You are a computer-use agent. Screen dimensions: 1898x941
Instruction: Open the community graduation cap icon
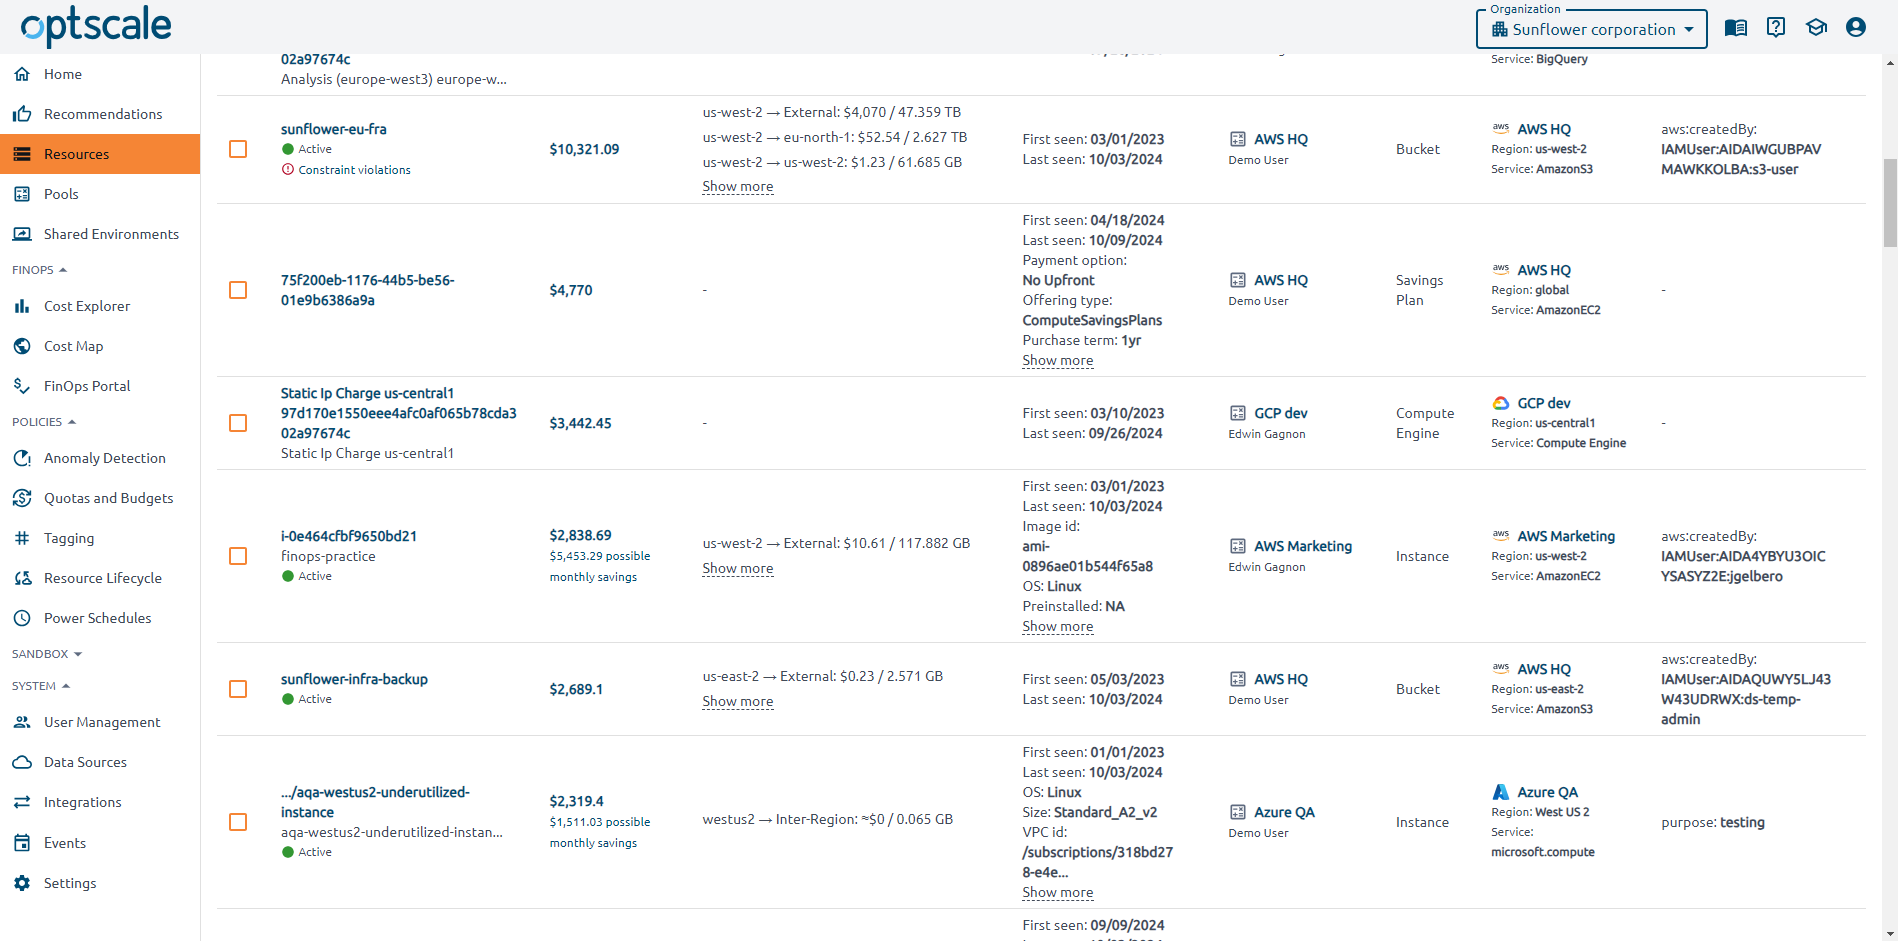tap(1816, 28)
